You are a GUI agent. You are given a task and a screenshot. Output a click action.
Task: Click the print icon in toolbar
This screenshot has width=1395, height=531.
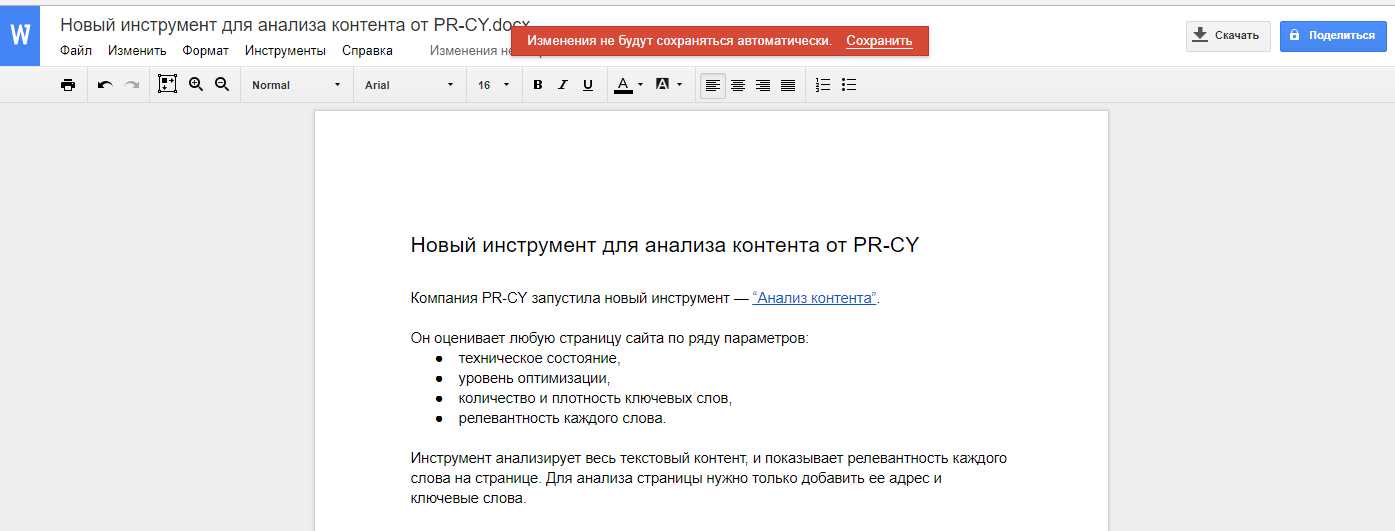coord(68,85)
